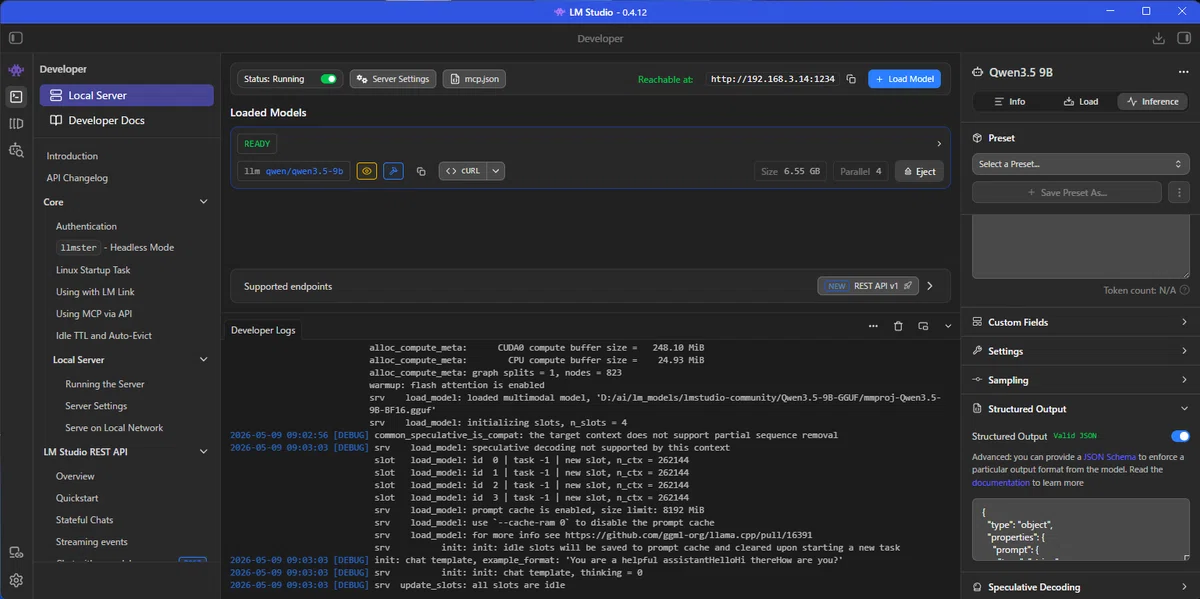Open the Using MCP via API entry
This screenshot has width=1200, height=599.
point(94,314)
